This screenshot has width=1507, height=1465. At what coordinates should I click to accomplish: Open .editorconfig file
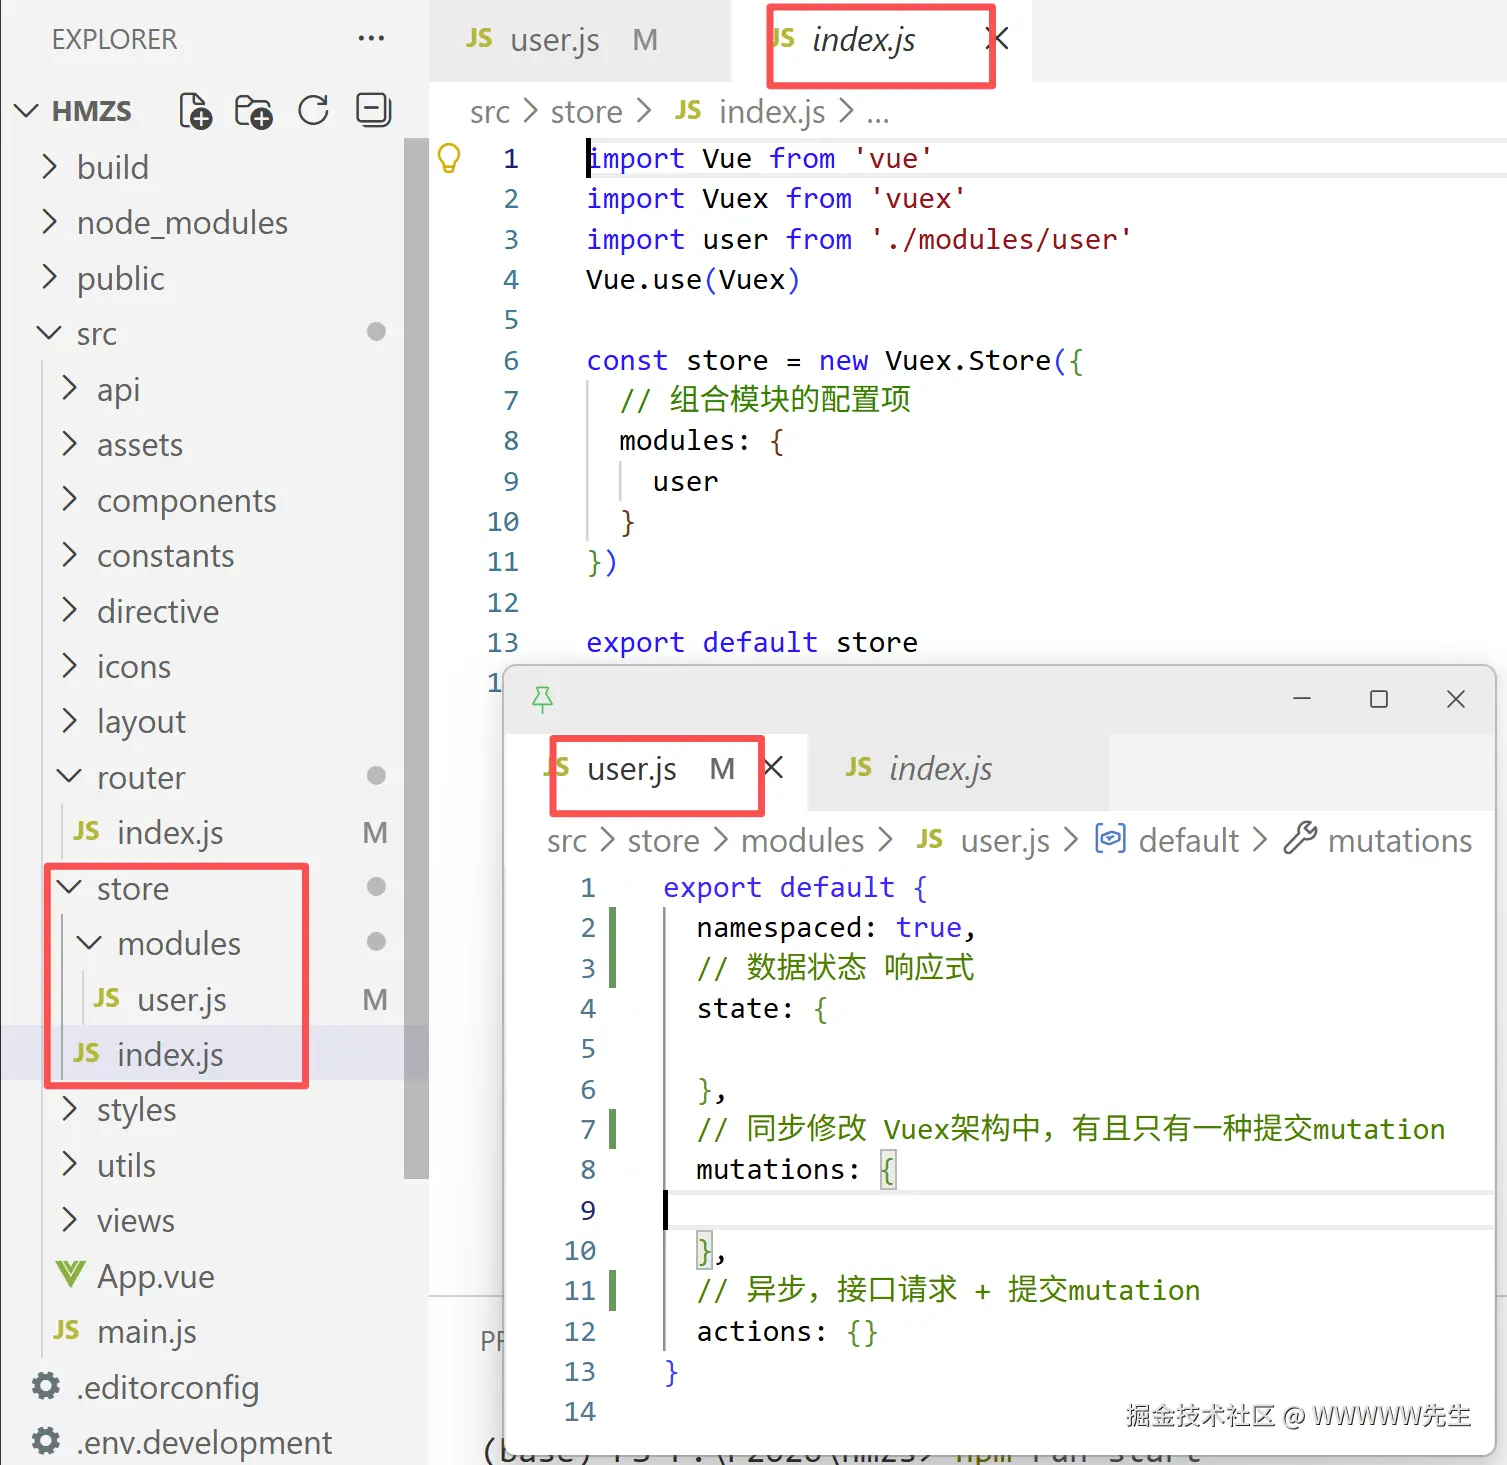tap(167, 1387)
